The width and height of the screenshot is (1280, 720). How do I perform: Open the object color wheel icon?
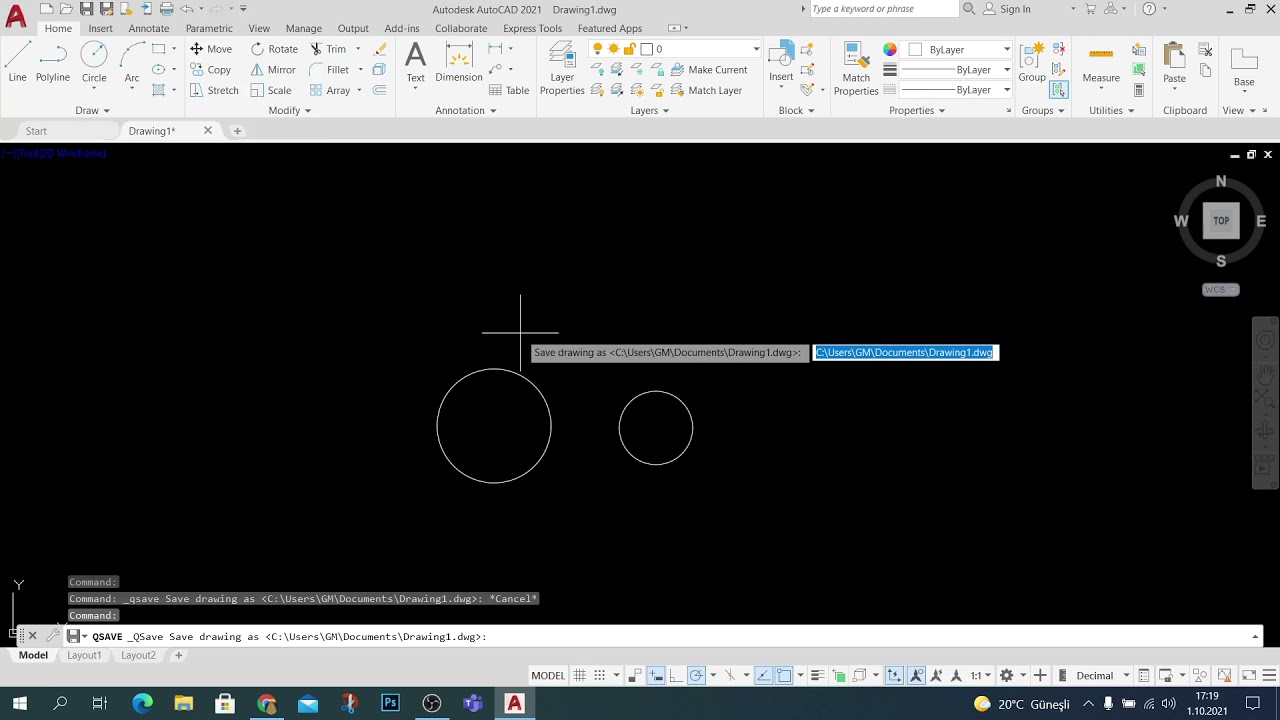(x=890, y=49)
